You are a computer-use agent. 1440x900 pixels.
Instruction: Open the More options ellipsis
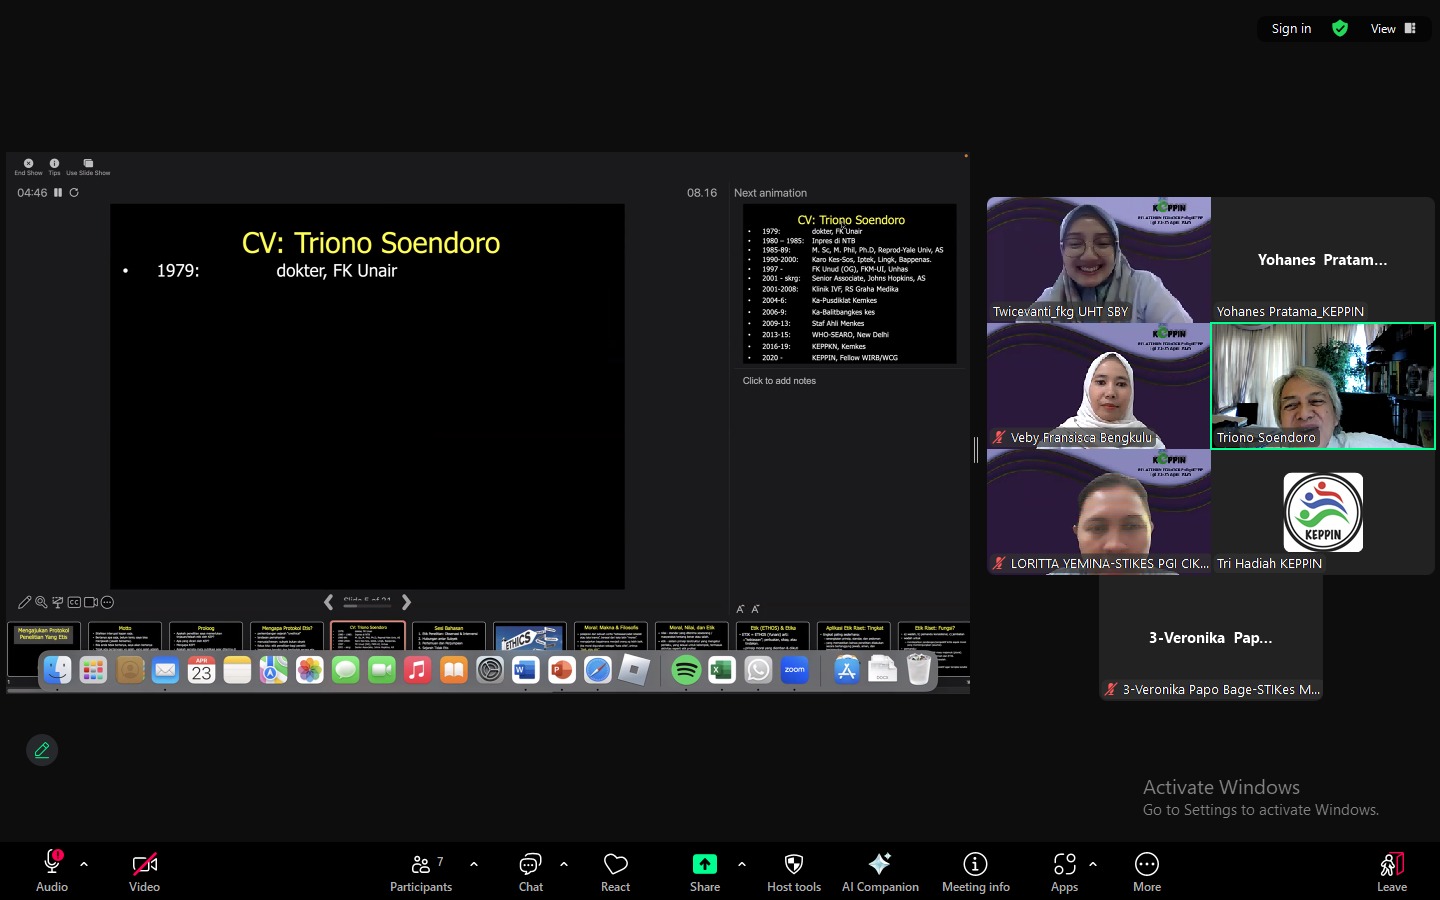click(1147, 871)
